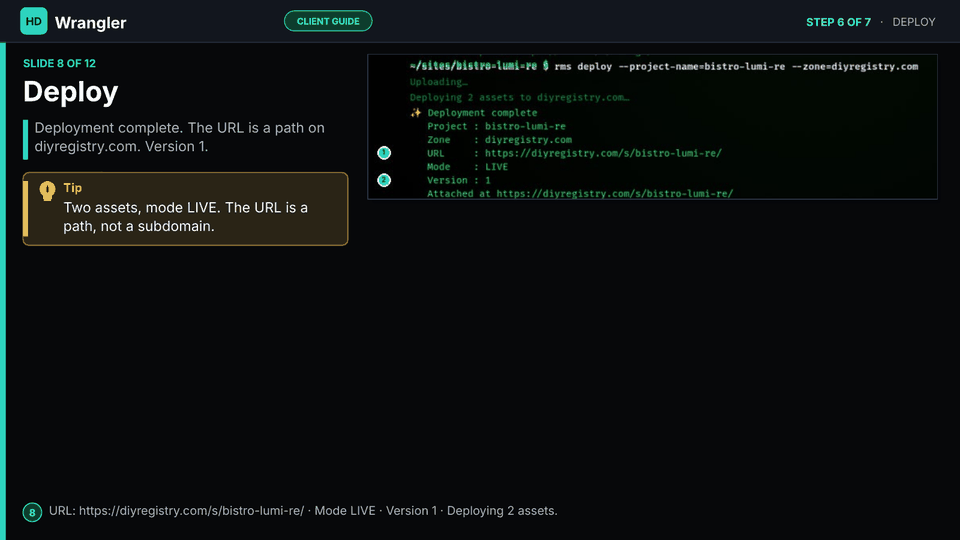The image size is (960, 540).
Task: Click the yellow Tip label
Action: click(x=73, y=188)
